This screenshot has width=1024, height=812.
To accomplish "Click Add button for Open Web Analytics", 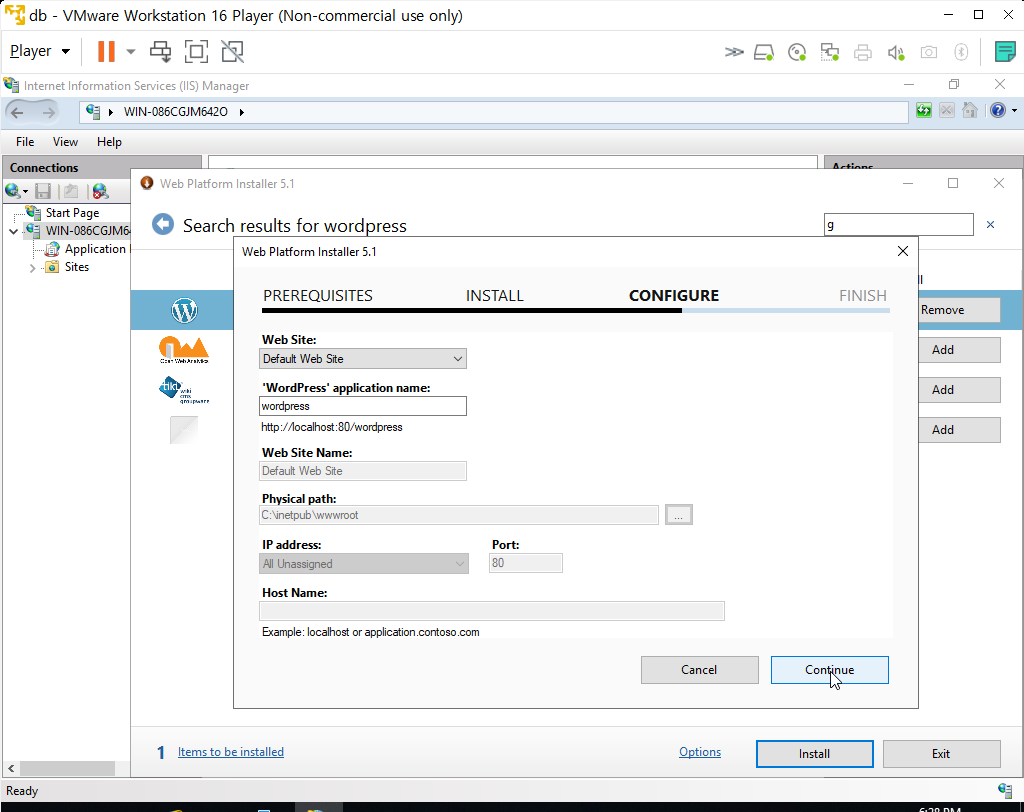I will coord(959,350).
